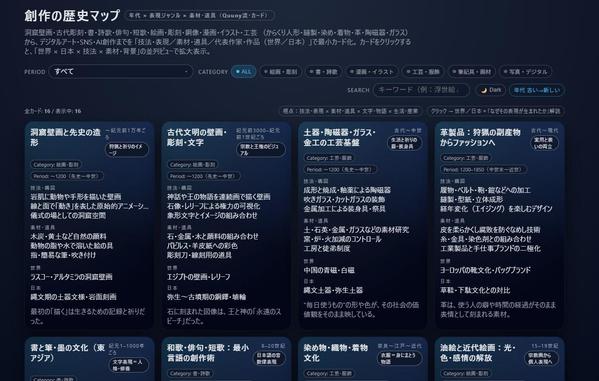Click the Period pill in 洞窟壁画 card
The height and width of the screenshot is (381, 599).
tap(67, 176)
